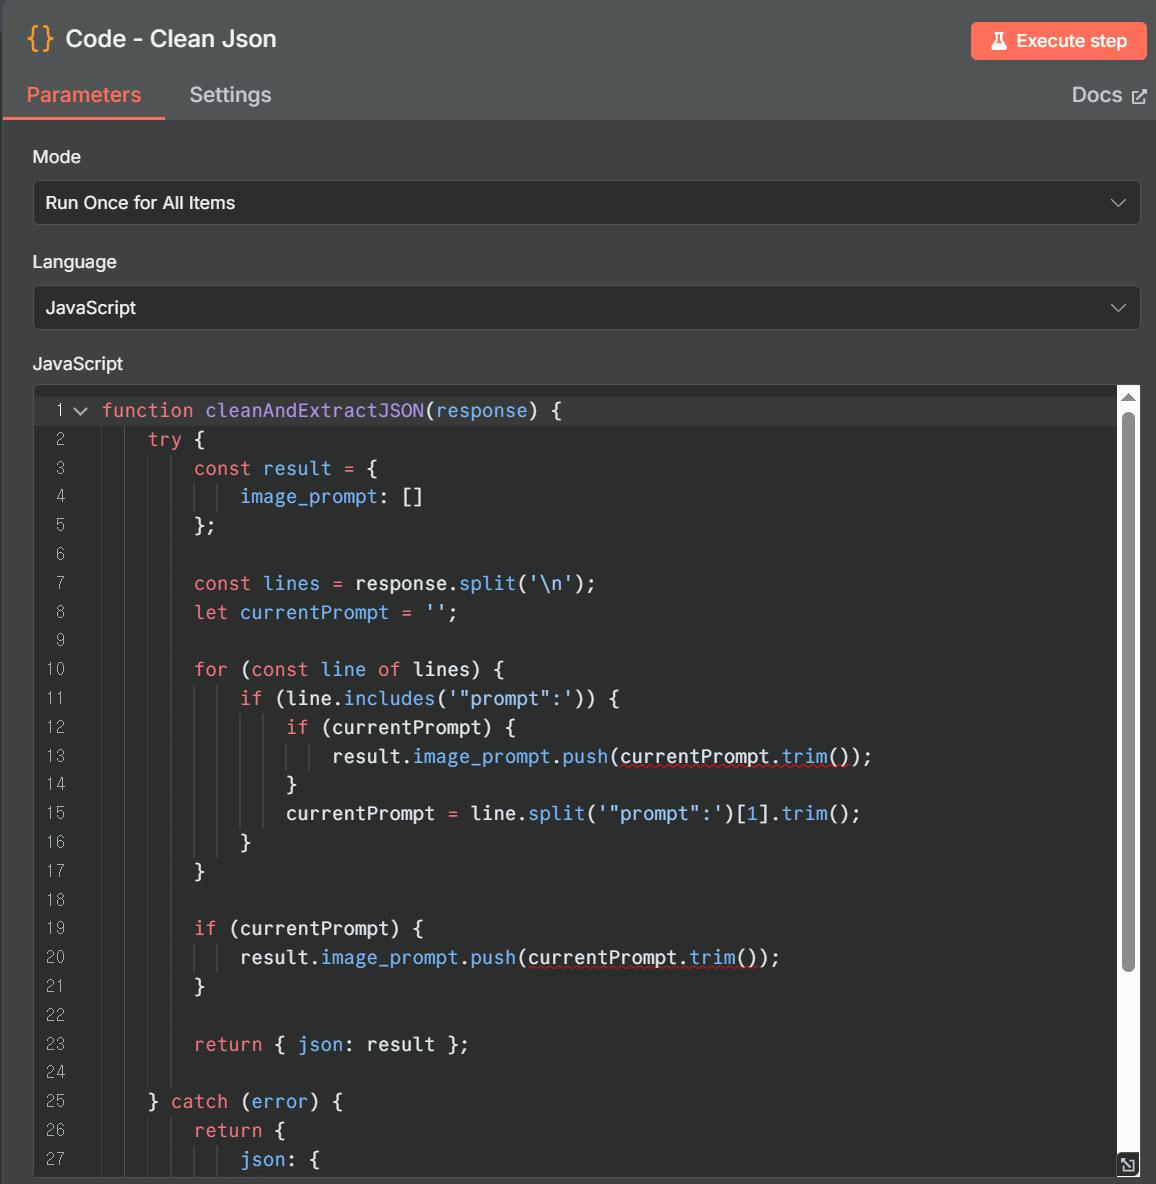The height and width of the screenshot is (1184, 1156).
Task: Click the chevron arrow in the Language field
Action: tap(1118, 308)
